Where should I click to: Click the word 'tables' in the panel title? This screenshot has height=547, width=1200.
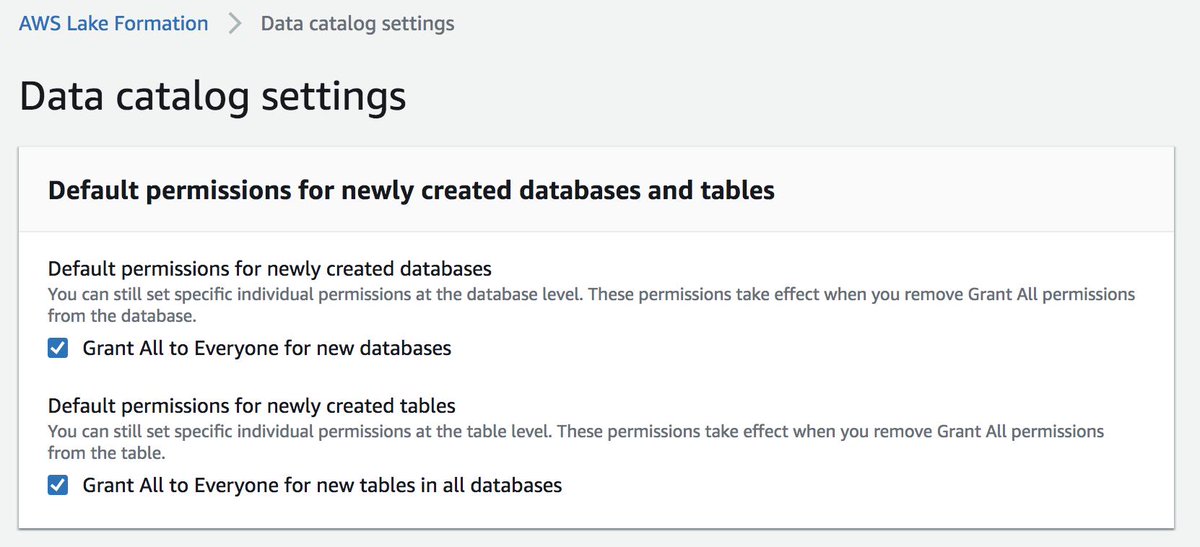click(x=739, y=190)
